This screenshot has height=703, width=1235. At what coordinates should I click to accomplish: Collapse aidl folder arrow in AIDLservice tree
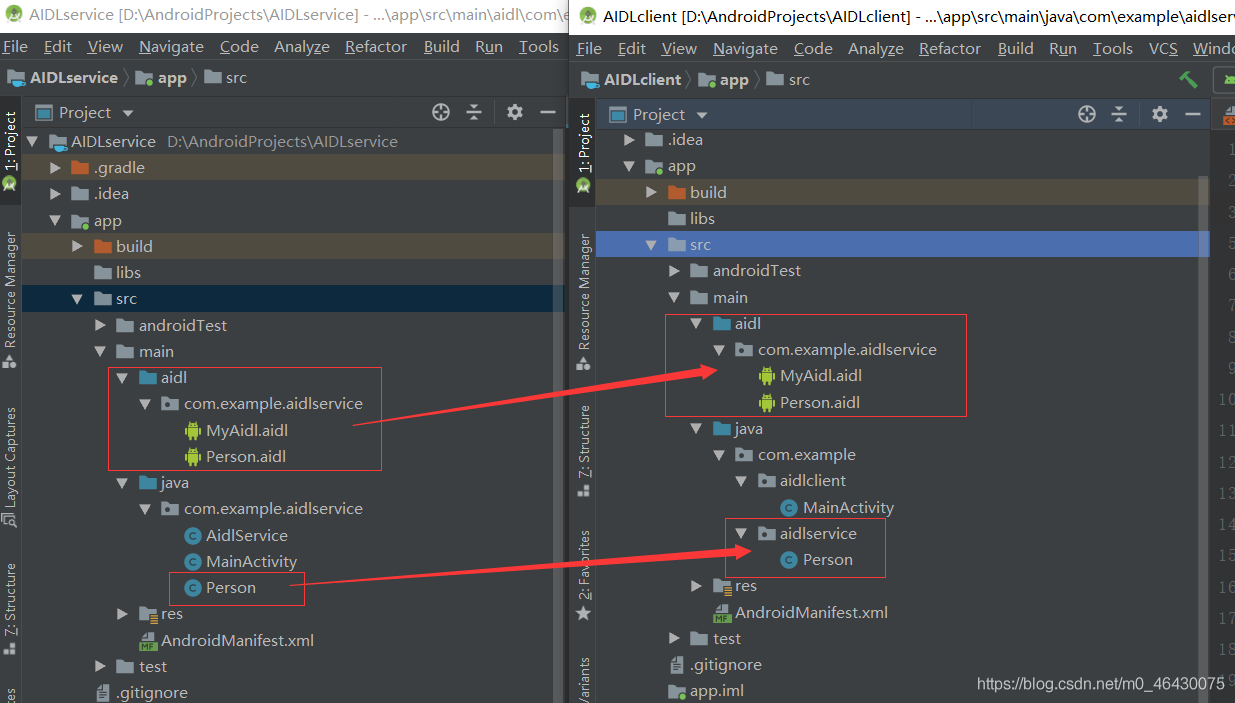pos(122,377)
